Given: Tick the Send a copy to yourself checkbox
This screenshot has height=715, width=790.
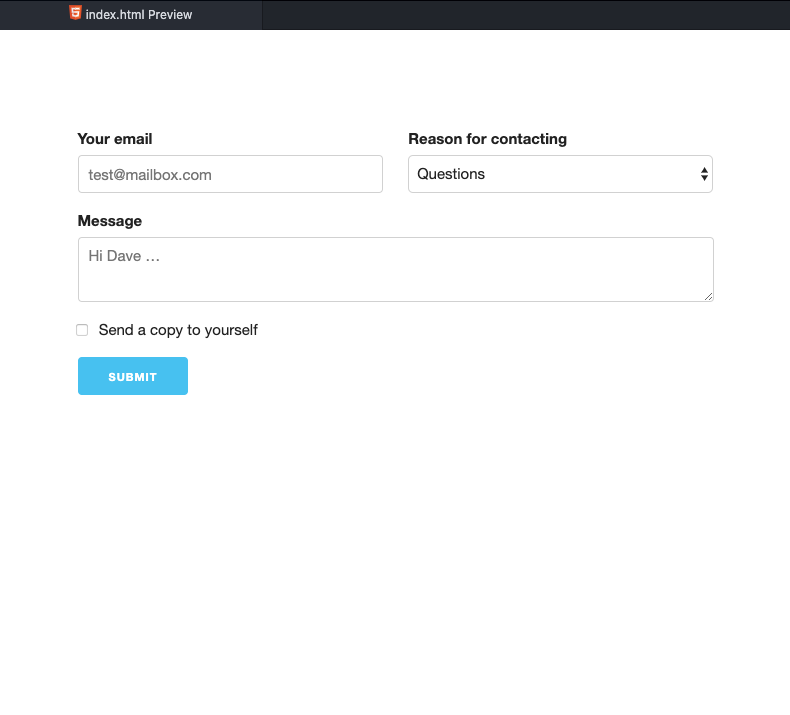Looking at the screenshot, I should pos(82,330).
